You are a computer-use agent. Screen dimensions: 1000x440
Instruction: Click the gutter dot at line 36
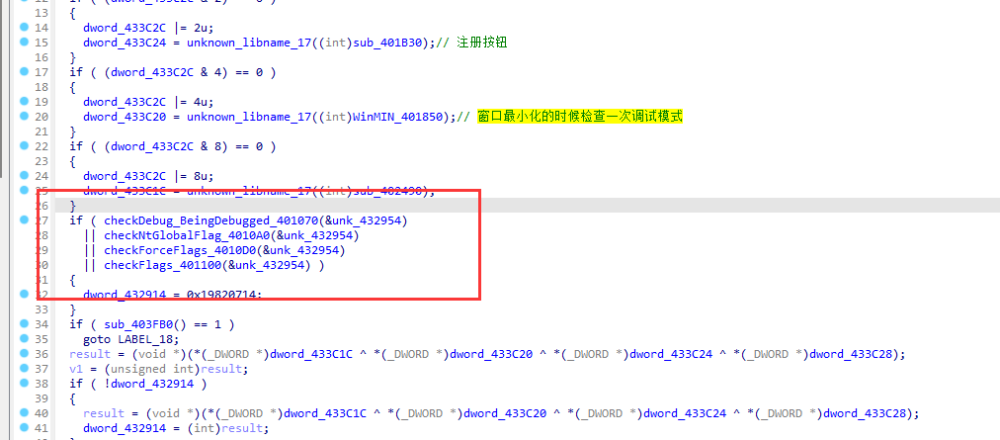tap(22, 354)
